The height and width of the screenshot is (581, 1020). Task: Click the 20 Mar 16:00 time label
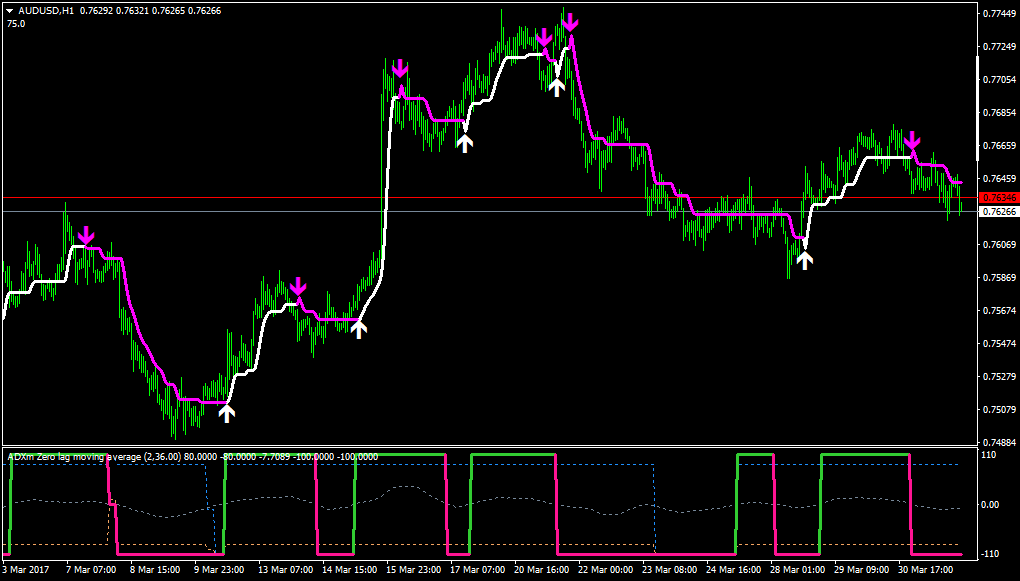pyautogui.click(x=541, y=570)
